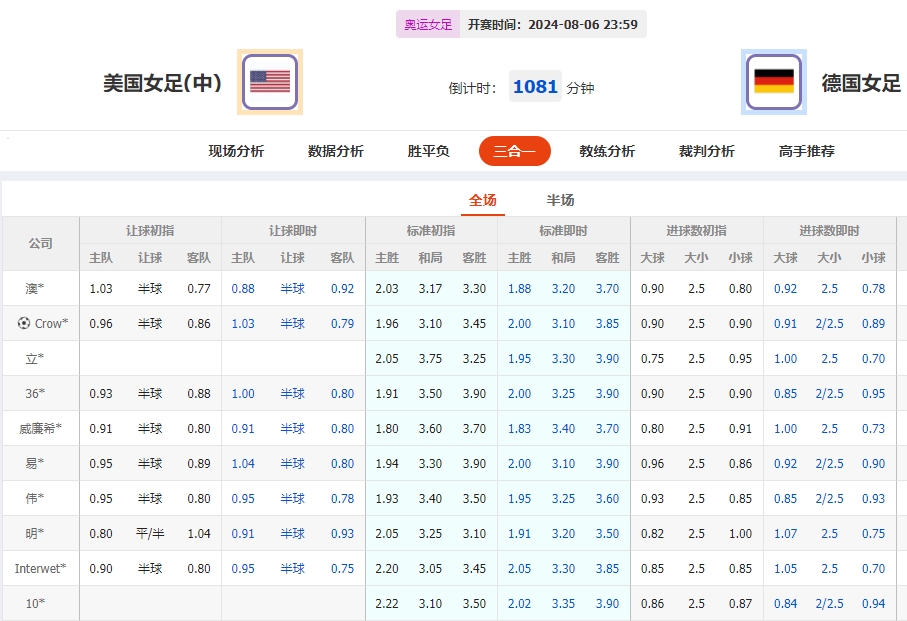907x621 pixels.
Task: Click bookmaker name Interwet*
Action: (40, 568)
